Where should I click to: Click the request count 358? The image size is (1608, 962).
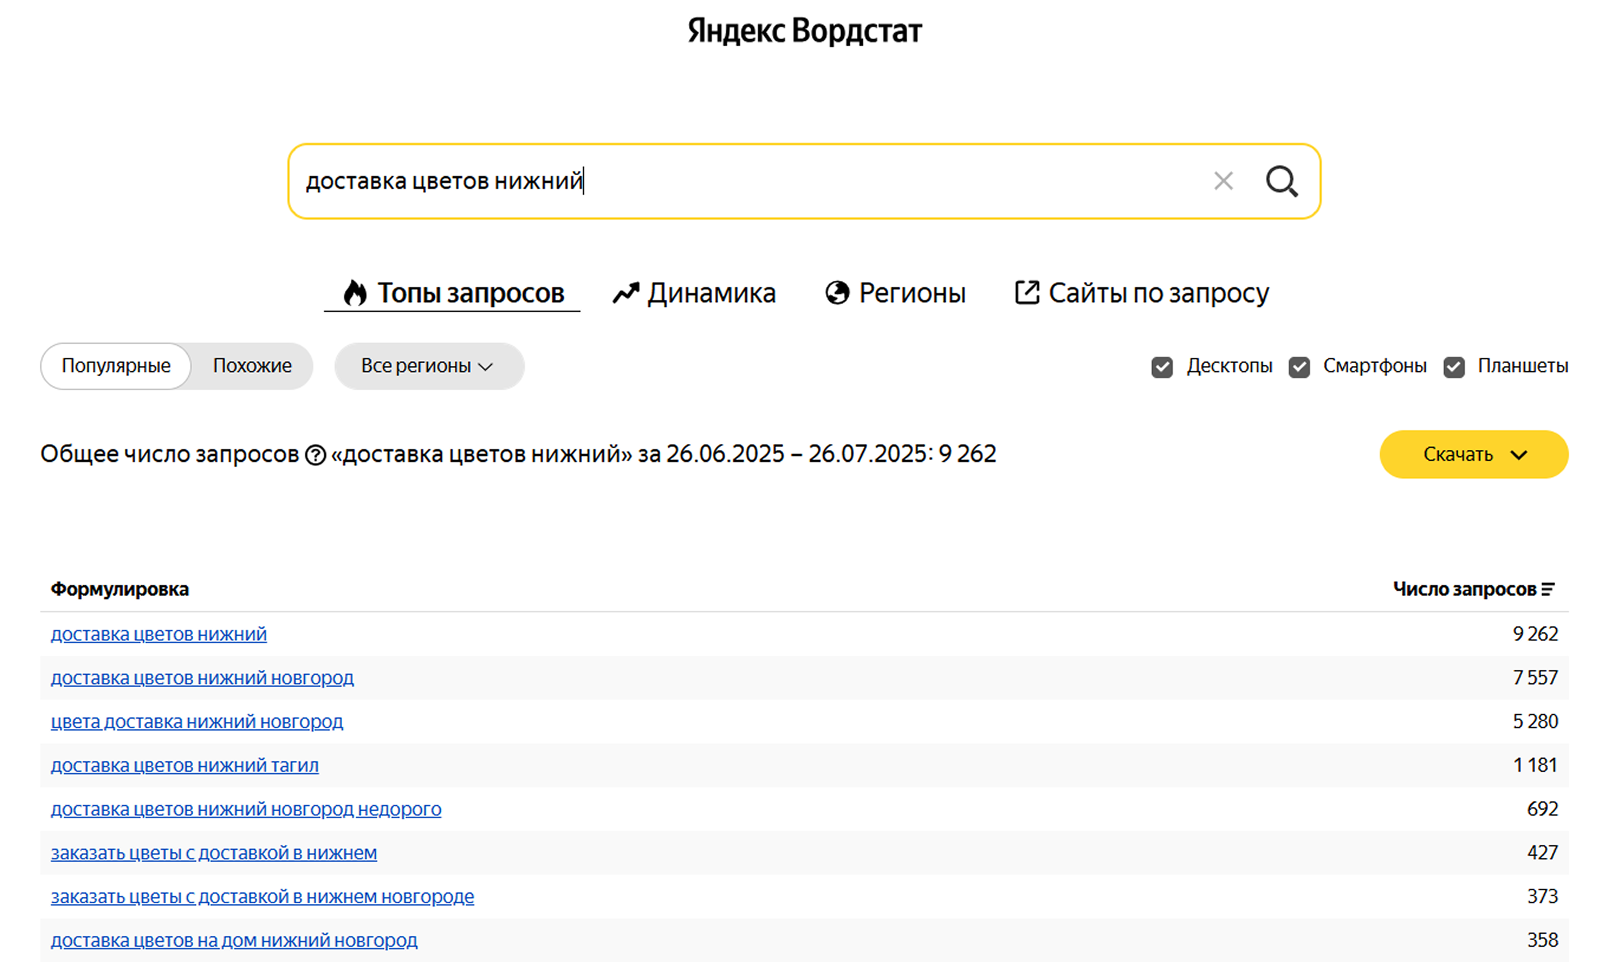click(x=1542, y=941)
